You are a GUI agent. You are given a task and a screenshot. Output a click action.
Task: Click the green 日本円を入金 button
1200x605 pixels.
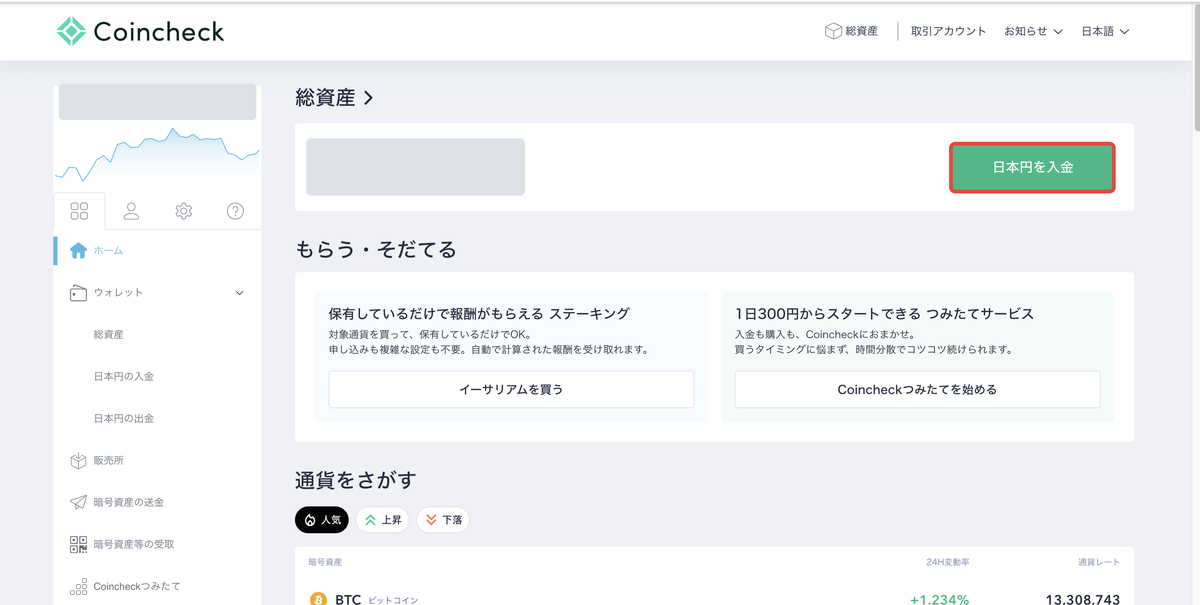click(1032, 168)
